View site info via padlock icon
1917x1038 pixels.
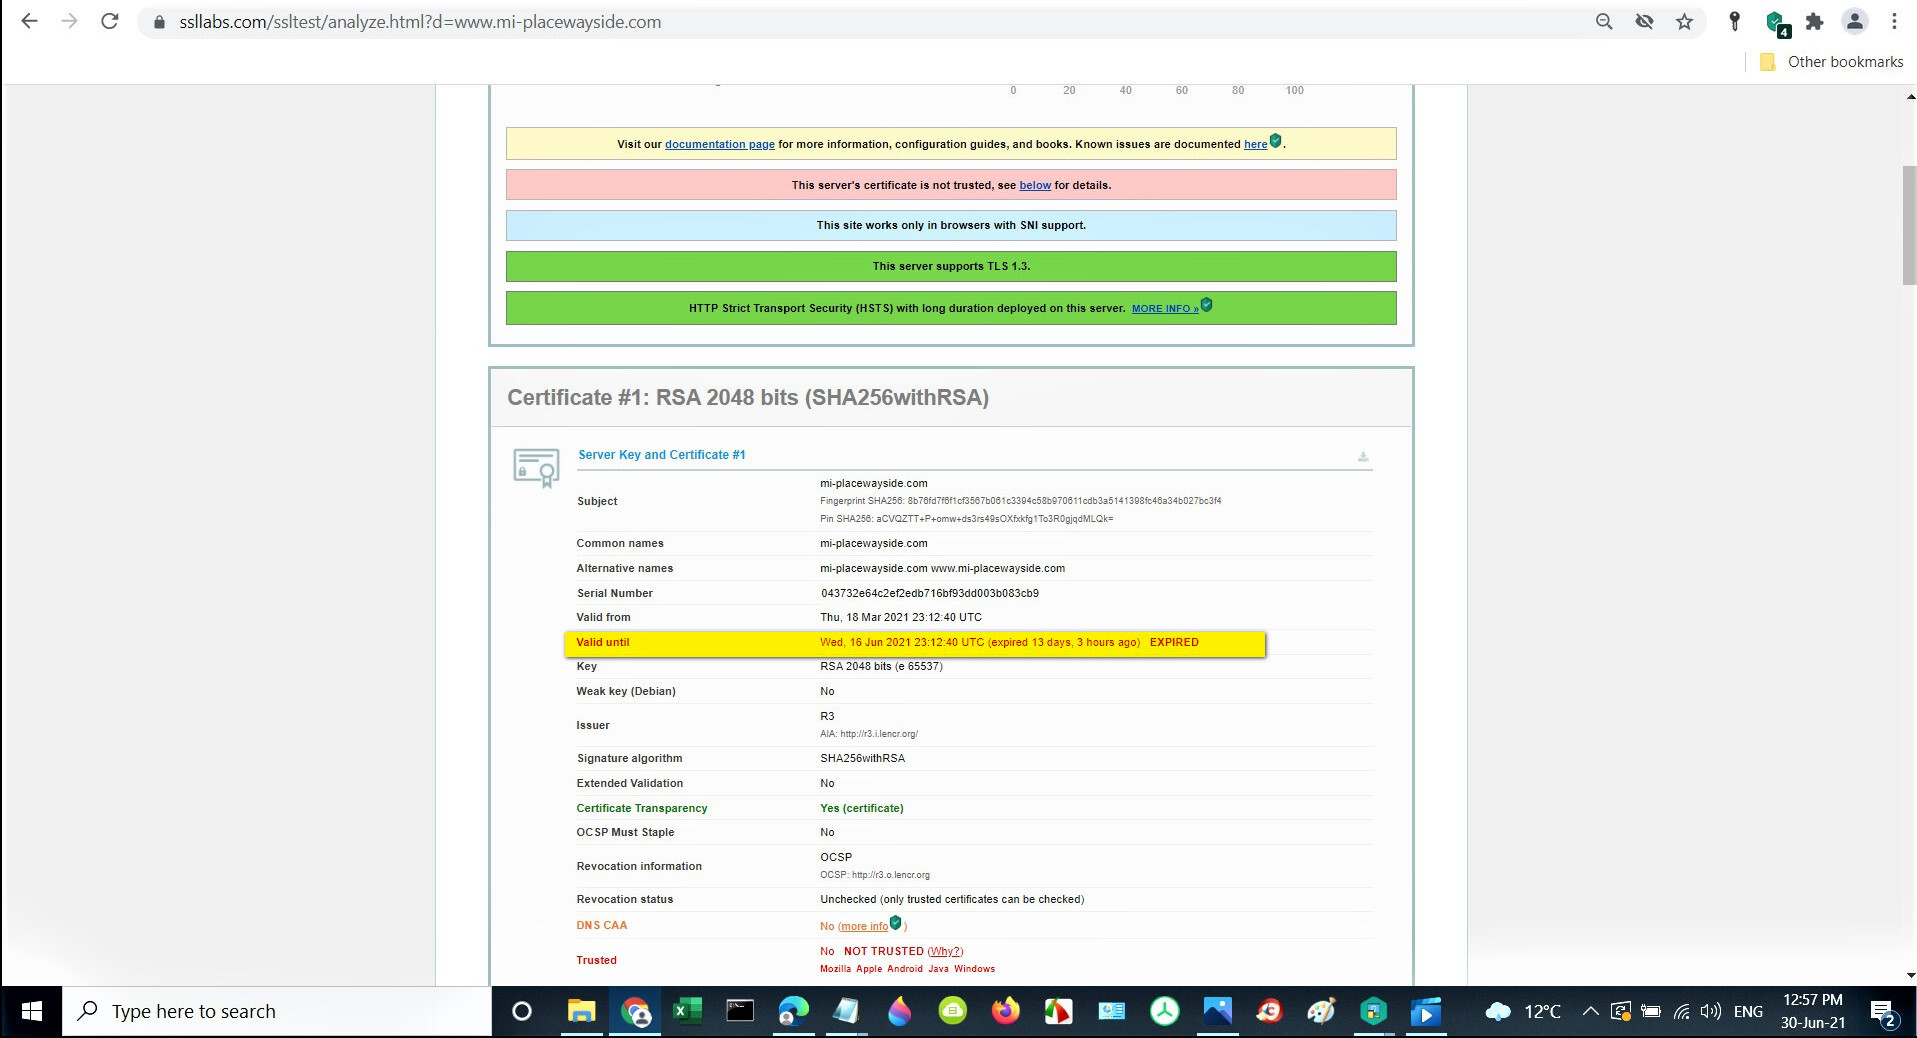pos(158,22)
